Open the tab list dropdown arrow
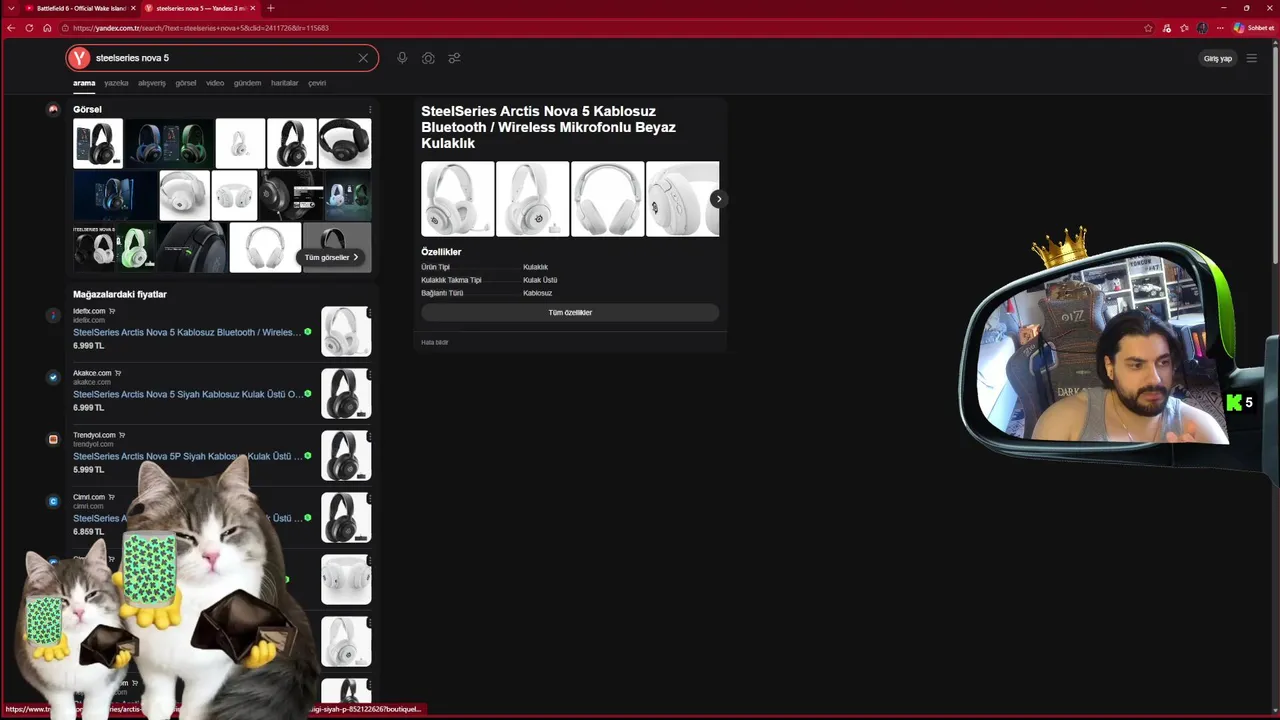 pyautogui.click(x=9, y=8)
